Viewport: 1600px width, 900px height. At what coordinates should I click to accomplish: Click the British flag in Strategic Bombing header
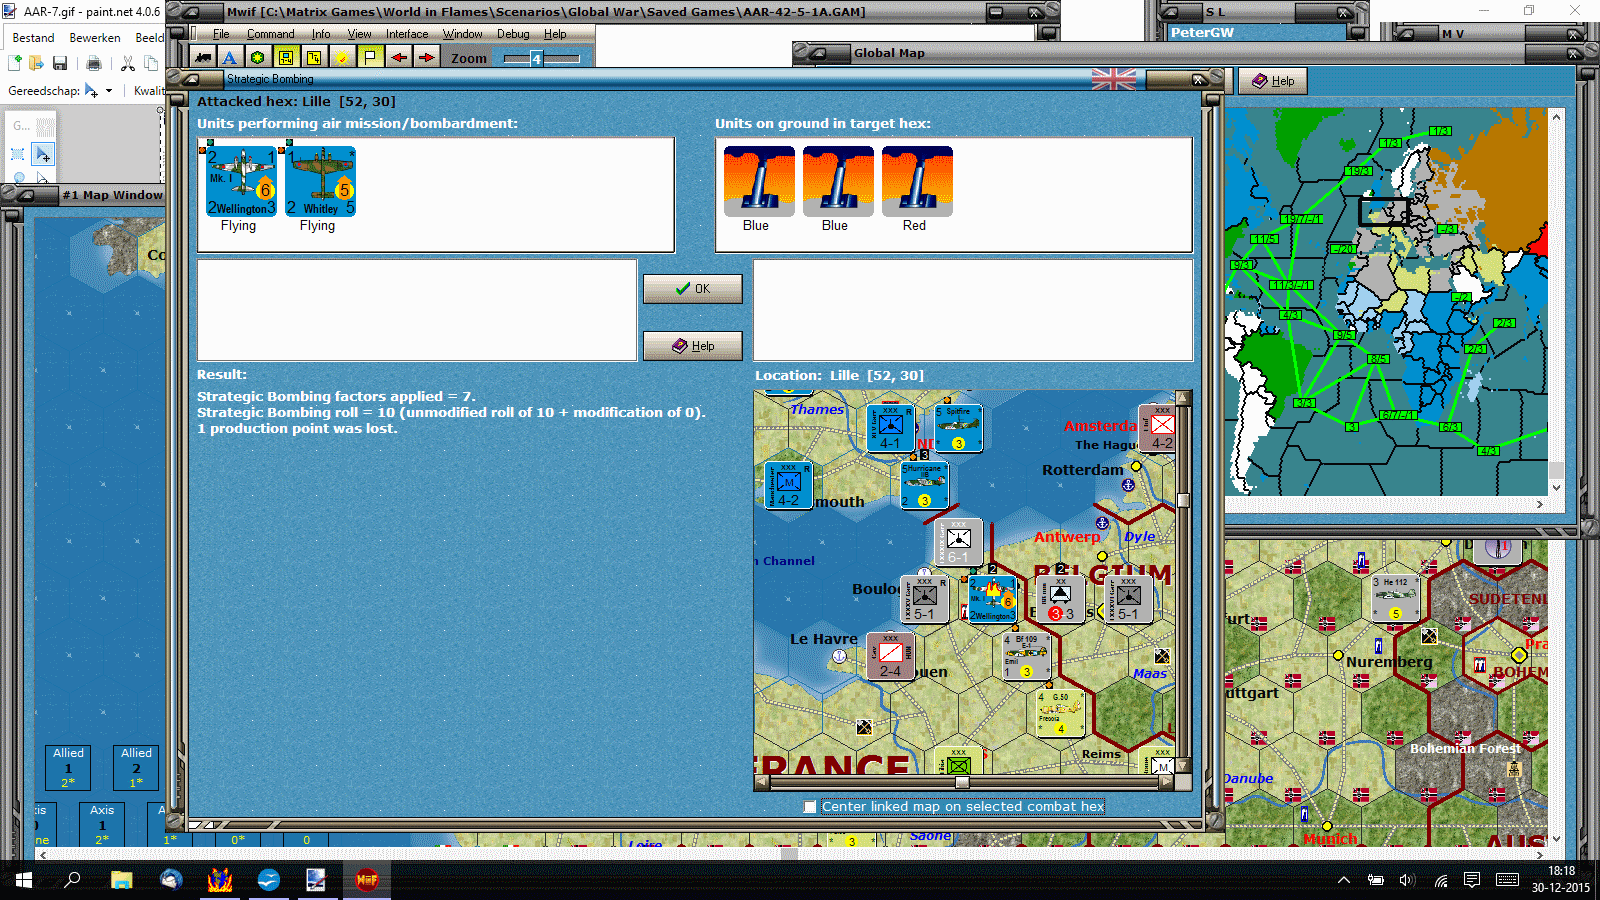pos(1114,79)
